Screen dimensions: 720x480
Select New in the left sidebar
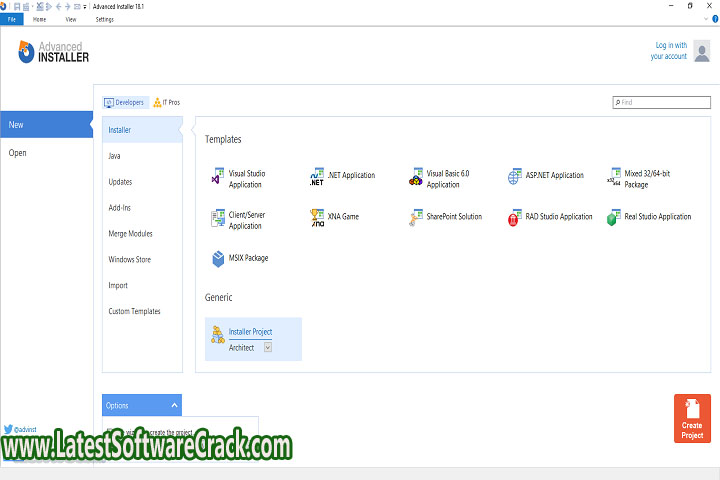[46, 124]
